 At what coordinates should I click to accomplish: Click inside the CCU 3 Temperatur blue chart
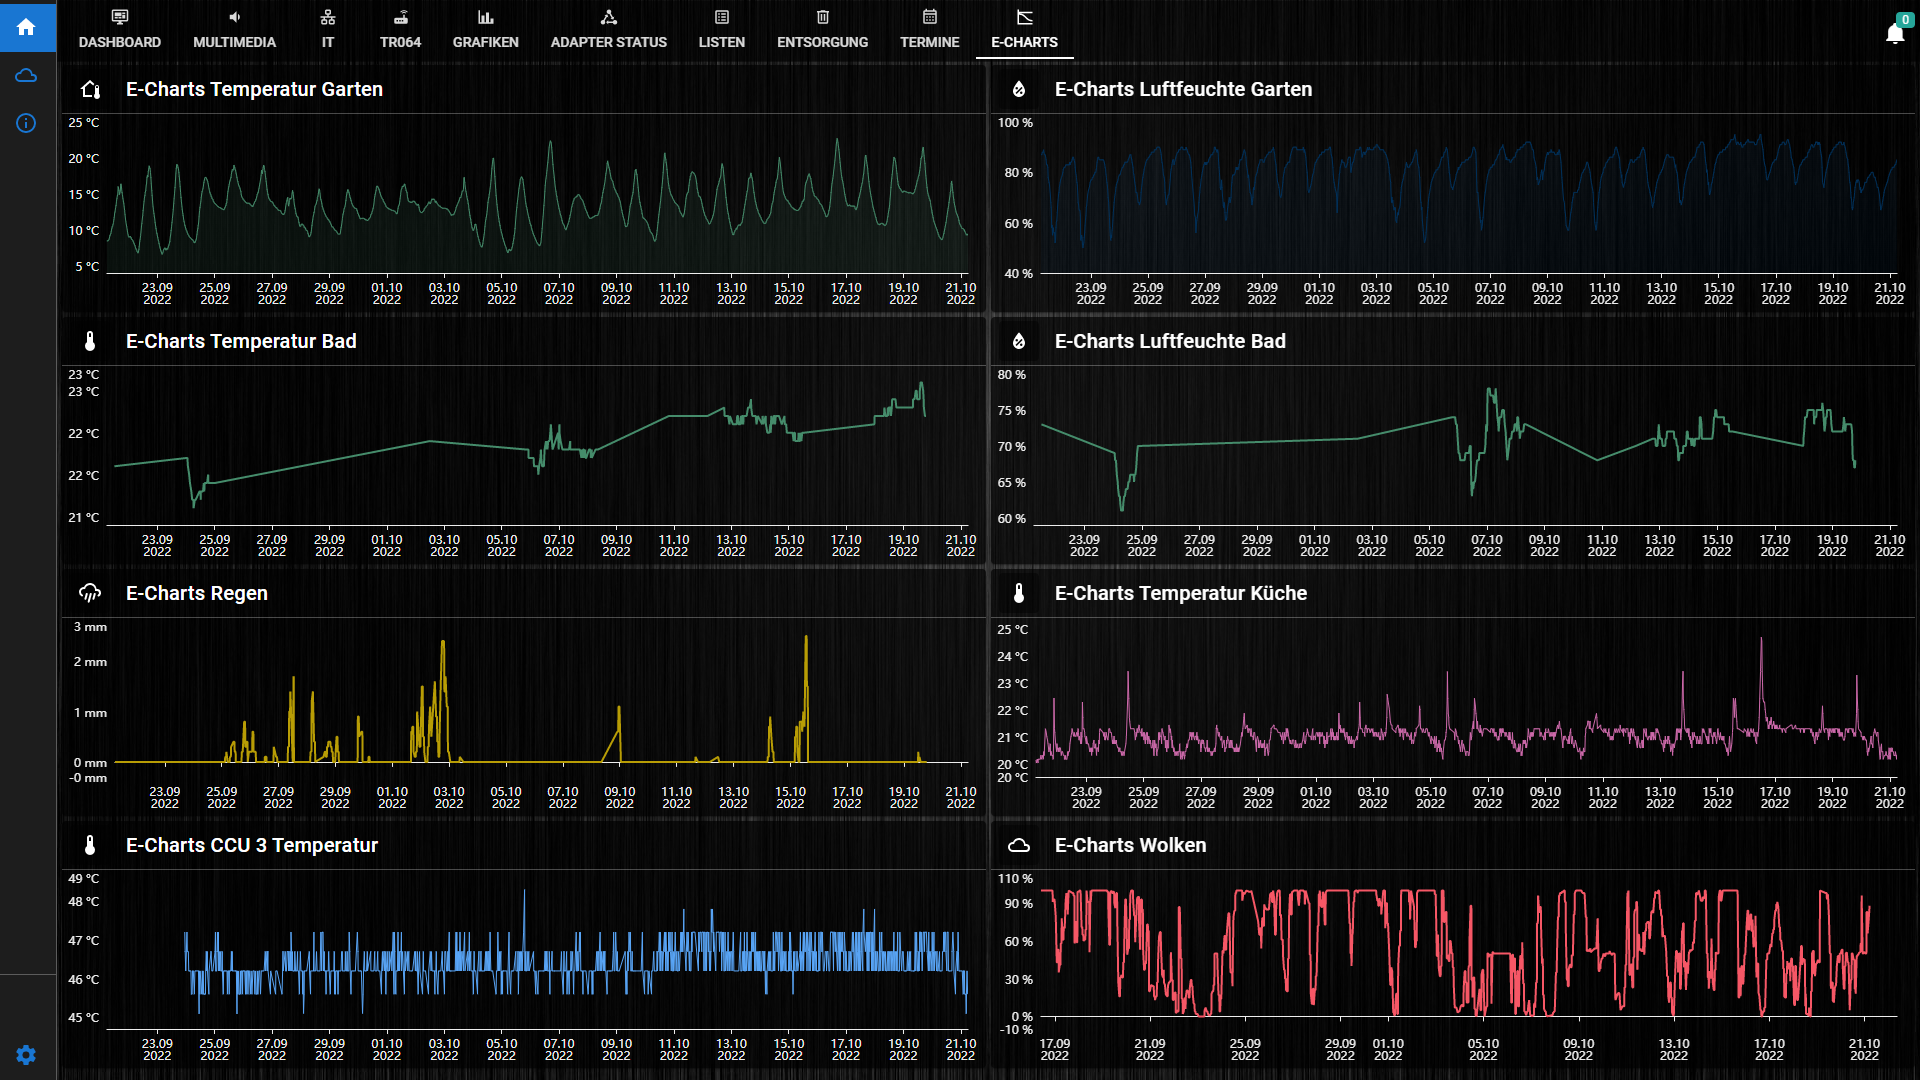pos(538,953)
